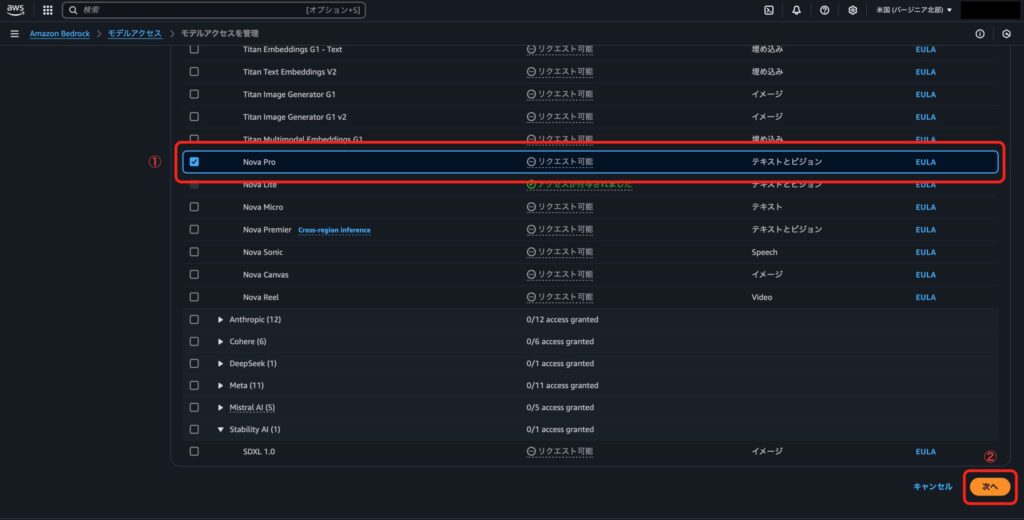
Task: Select the Nova Sonic model name
Action: point(263,252)
